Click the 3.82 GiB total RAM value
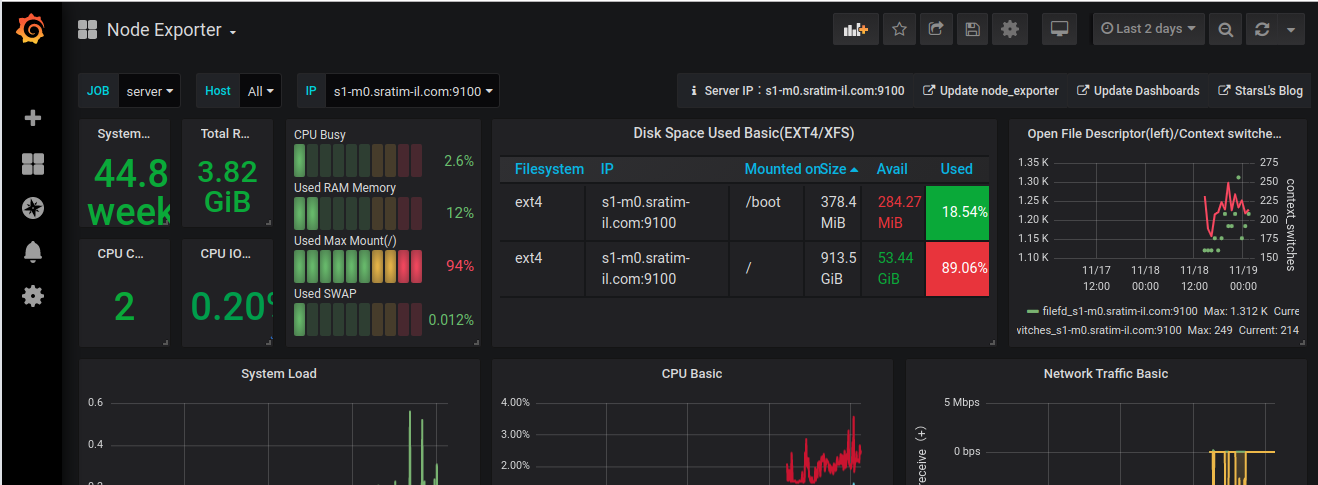 [x=227, y=186]
